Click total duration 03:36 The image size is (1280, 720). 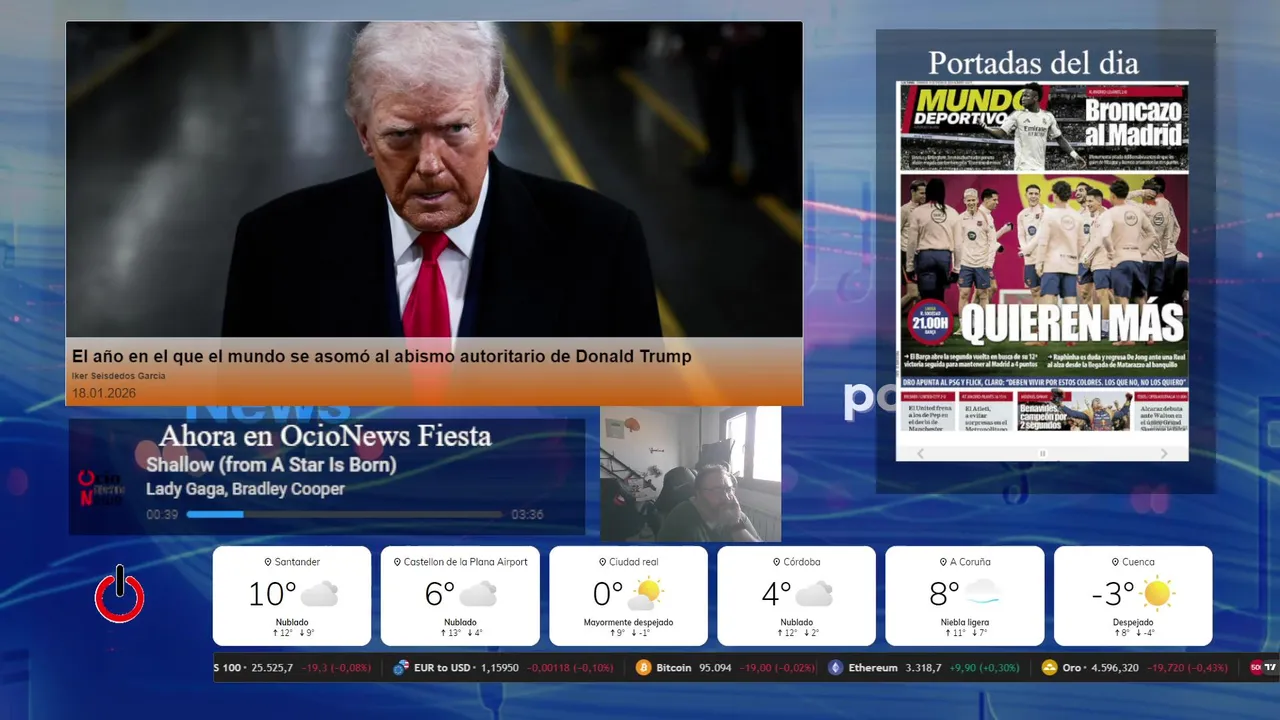click(x=527, y=515)
